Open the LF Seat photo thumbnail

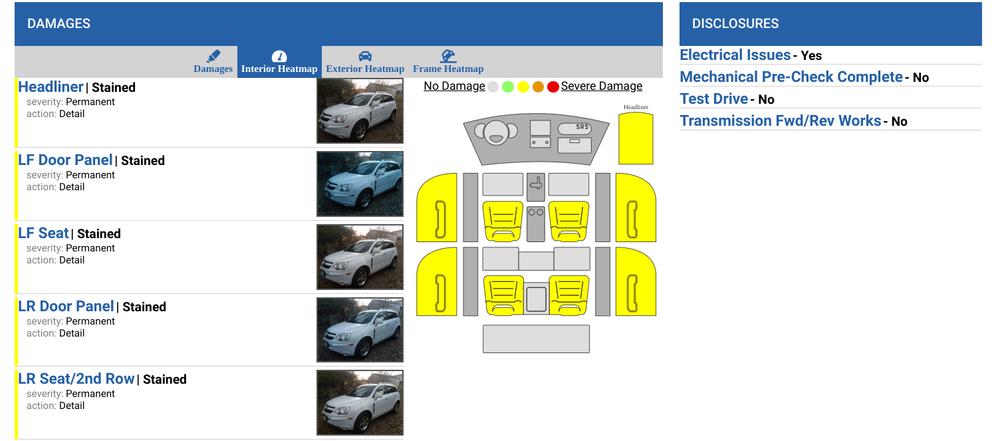click(x=360, y=257)
